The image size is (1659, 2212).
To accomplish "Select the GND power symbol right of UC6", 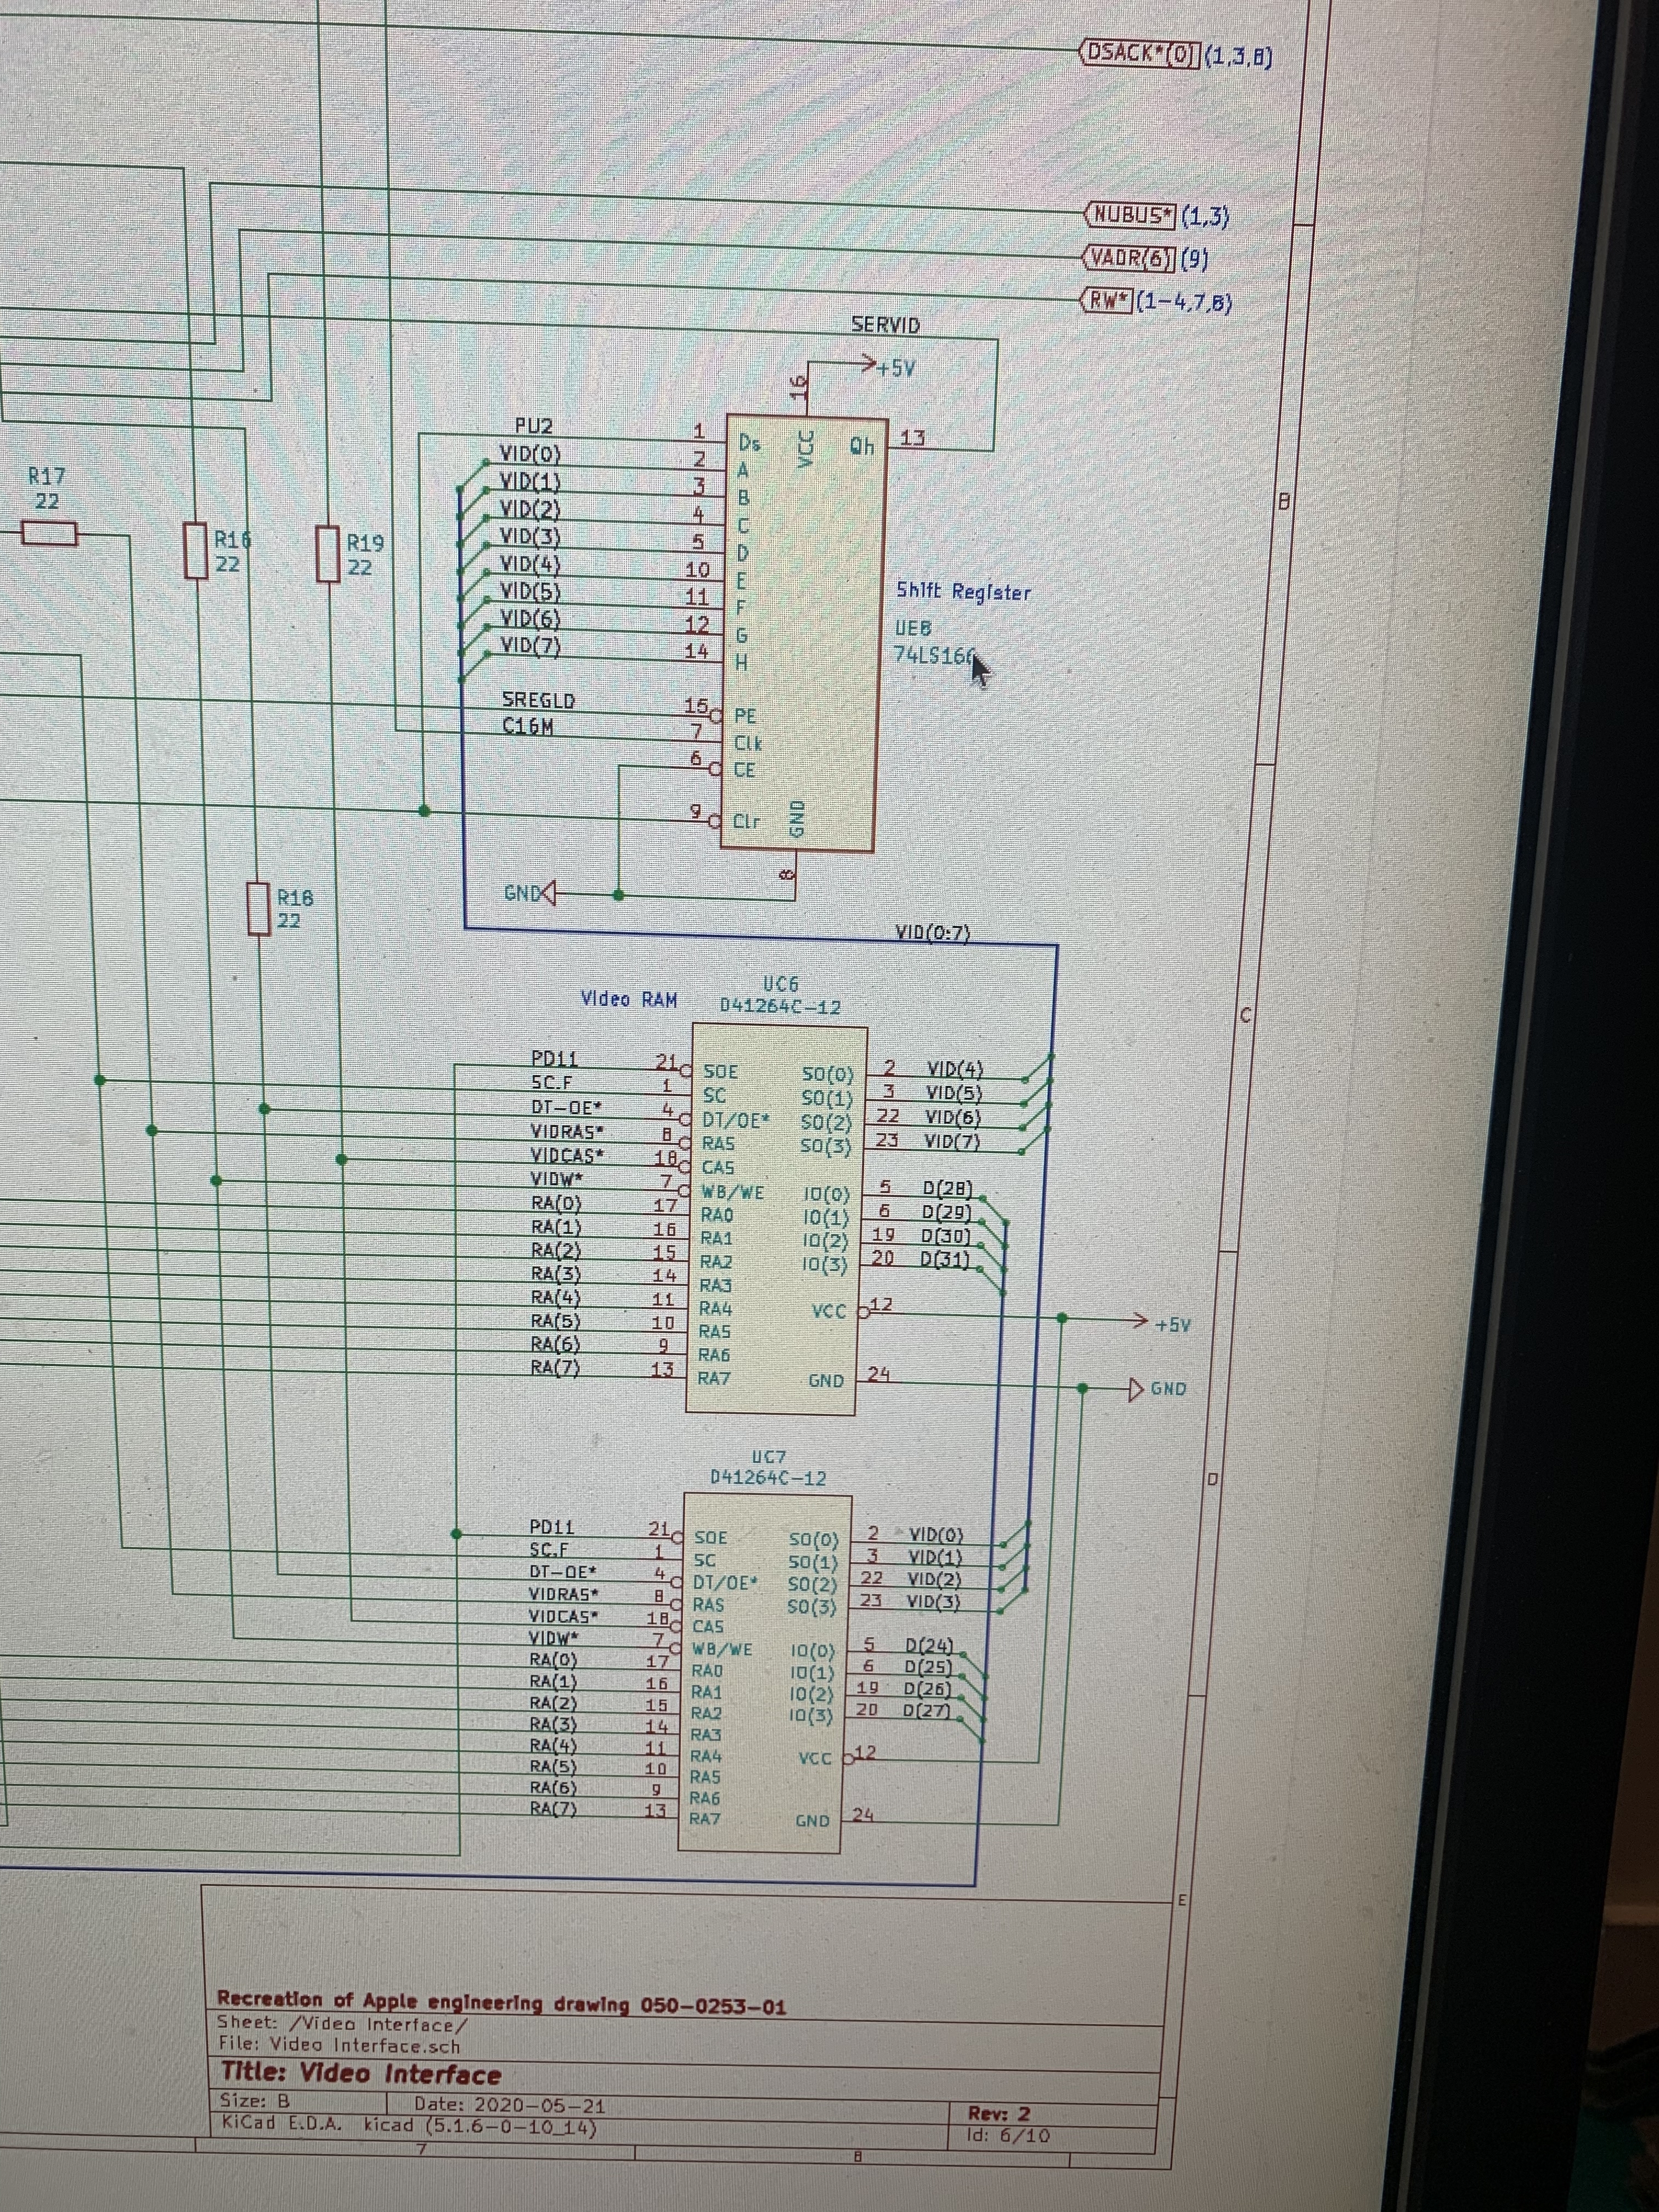I will pyautogui.click(x=1157, y=1389).
